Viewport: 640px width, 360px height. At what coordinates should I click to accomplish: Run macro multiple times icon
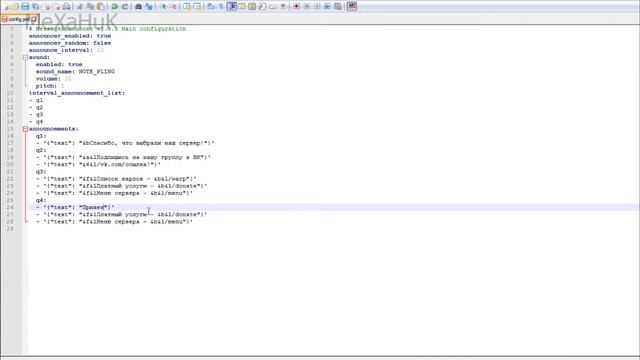coord(327,7)
